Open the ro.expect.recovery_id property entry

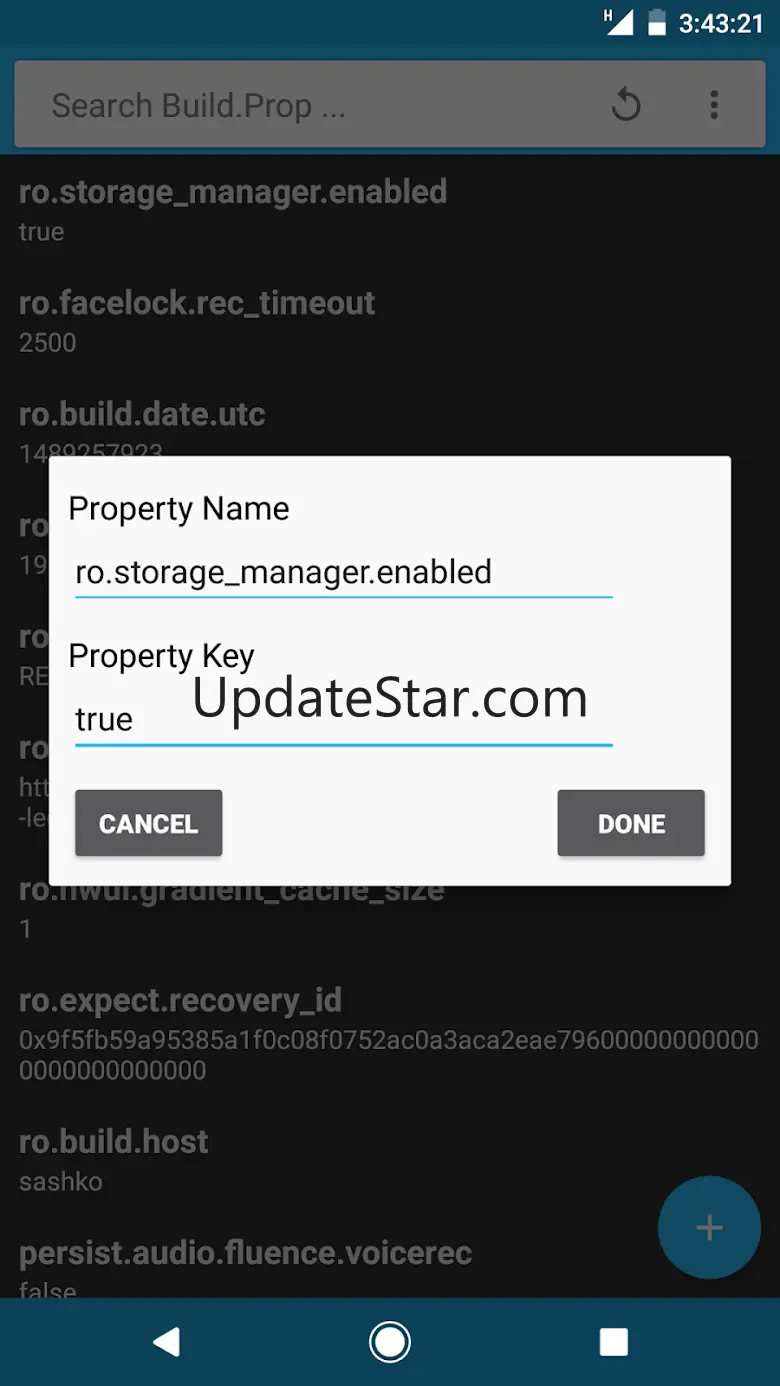point(390,1033)
